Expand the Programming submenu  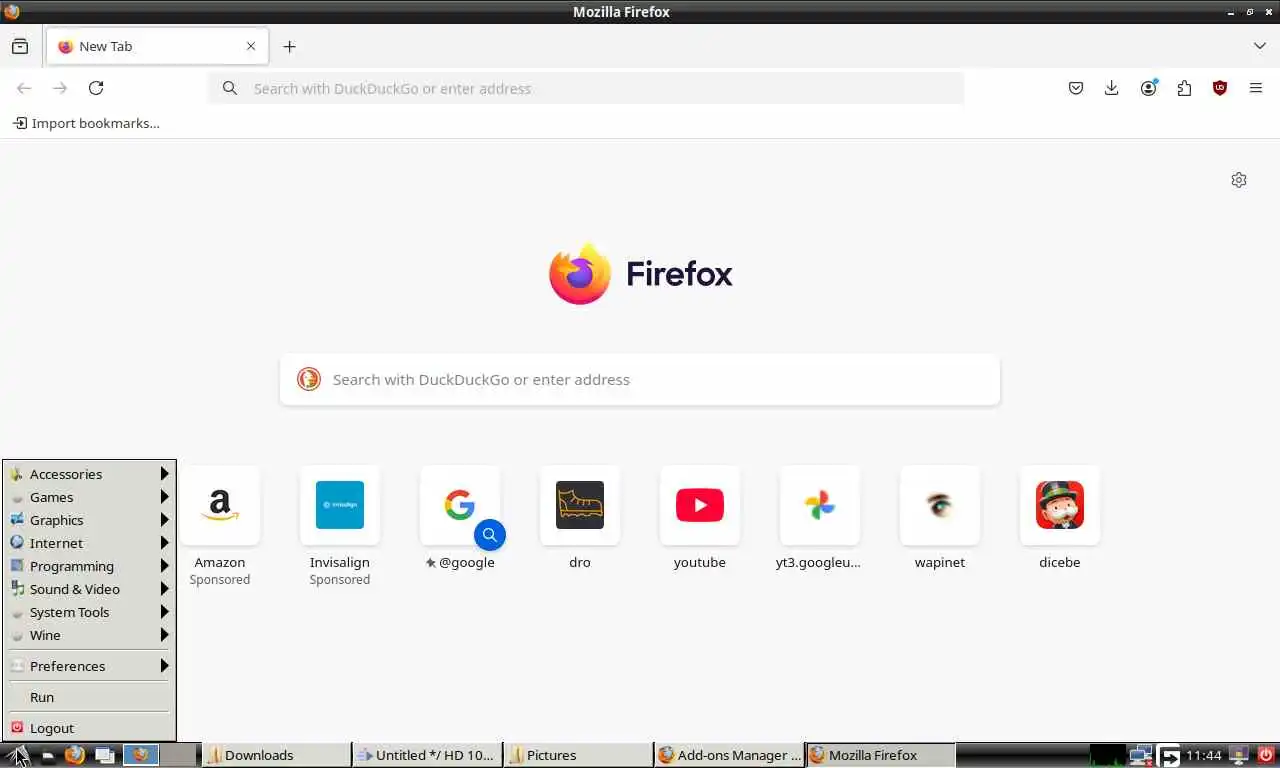(90, 566)
